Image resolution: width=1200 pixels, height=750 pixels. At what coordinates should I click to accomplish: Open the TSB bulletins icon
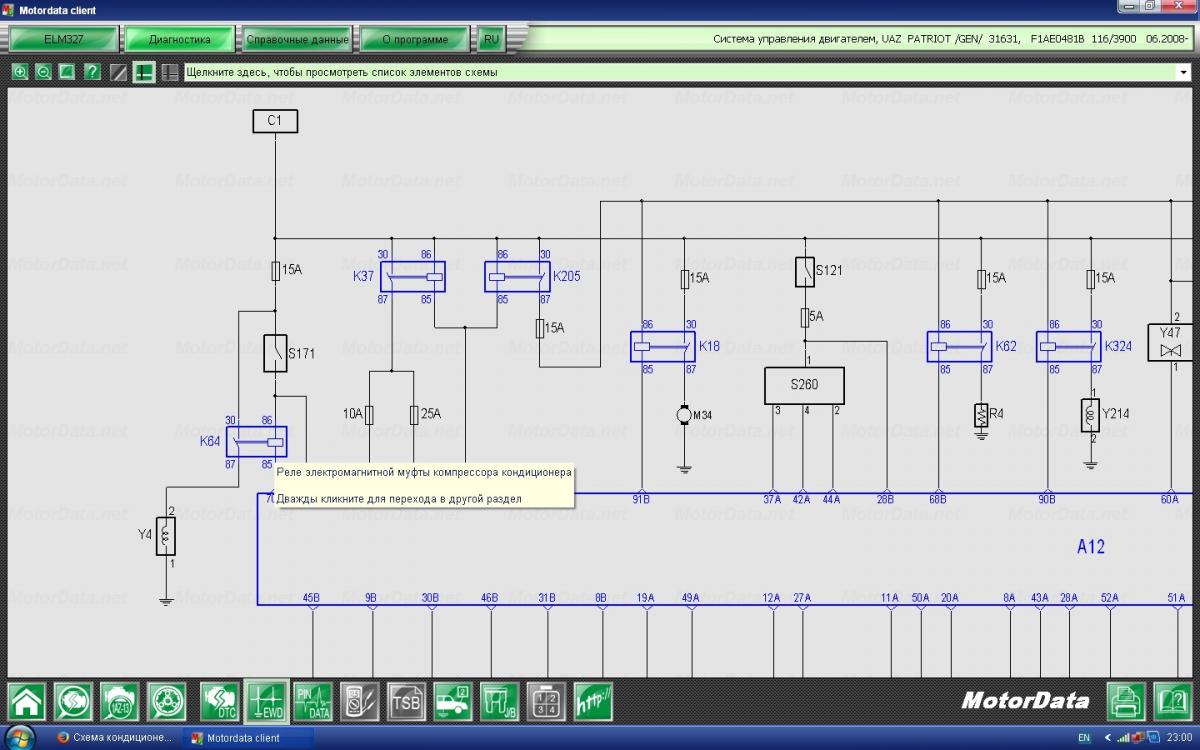pos(406,701)
